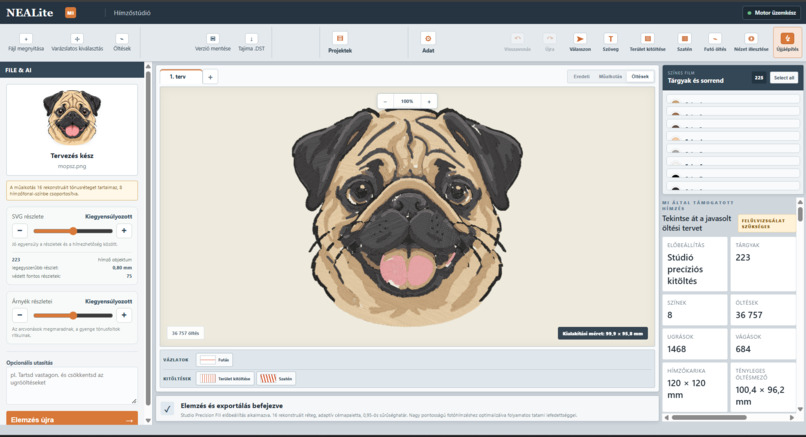The height and width of the screenshot is (437, 806).
Task: Click the Újra redo icon
Action: coord(549,39)
